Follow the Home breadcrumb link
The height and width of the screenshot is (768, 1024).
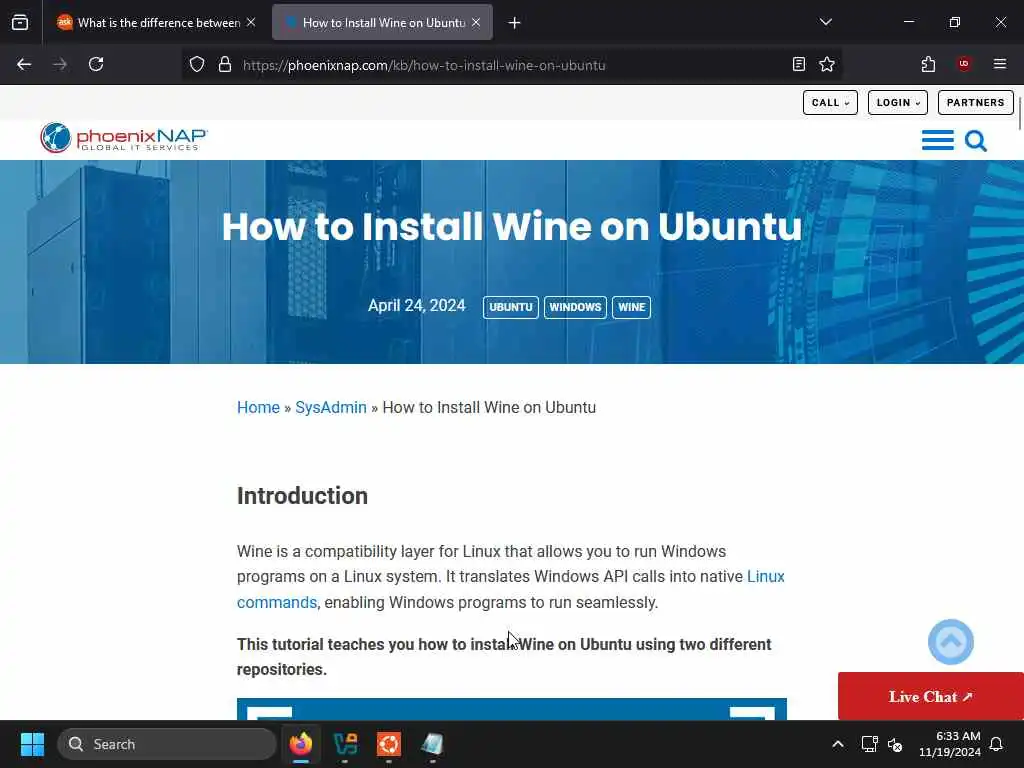pos(258,408)
